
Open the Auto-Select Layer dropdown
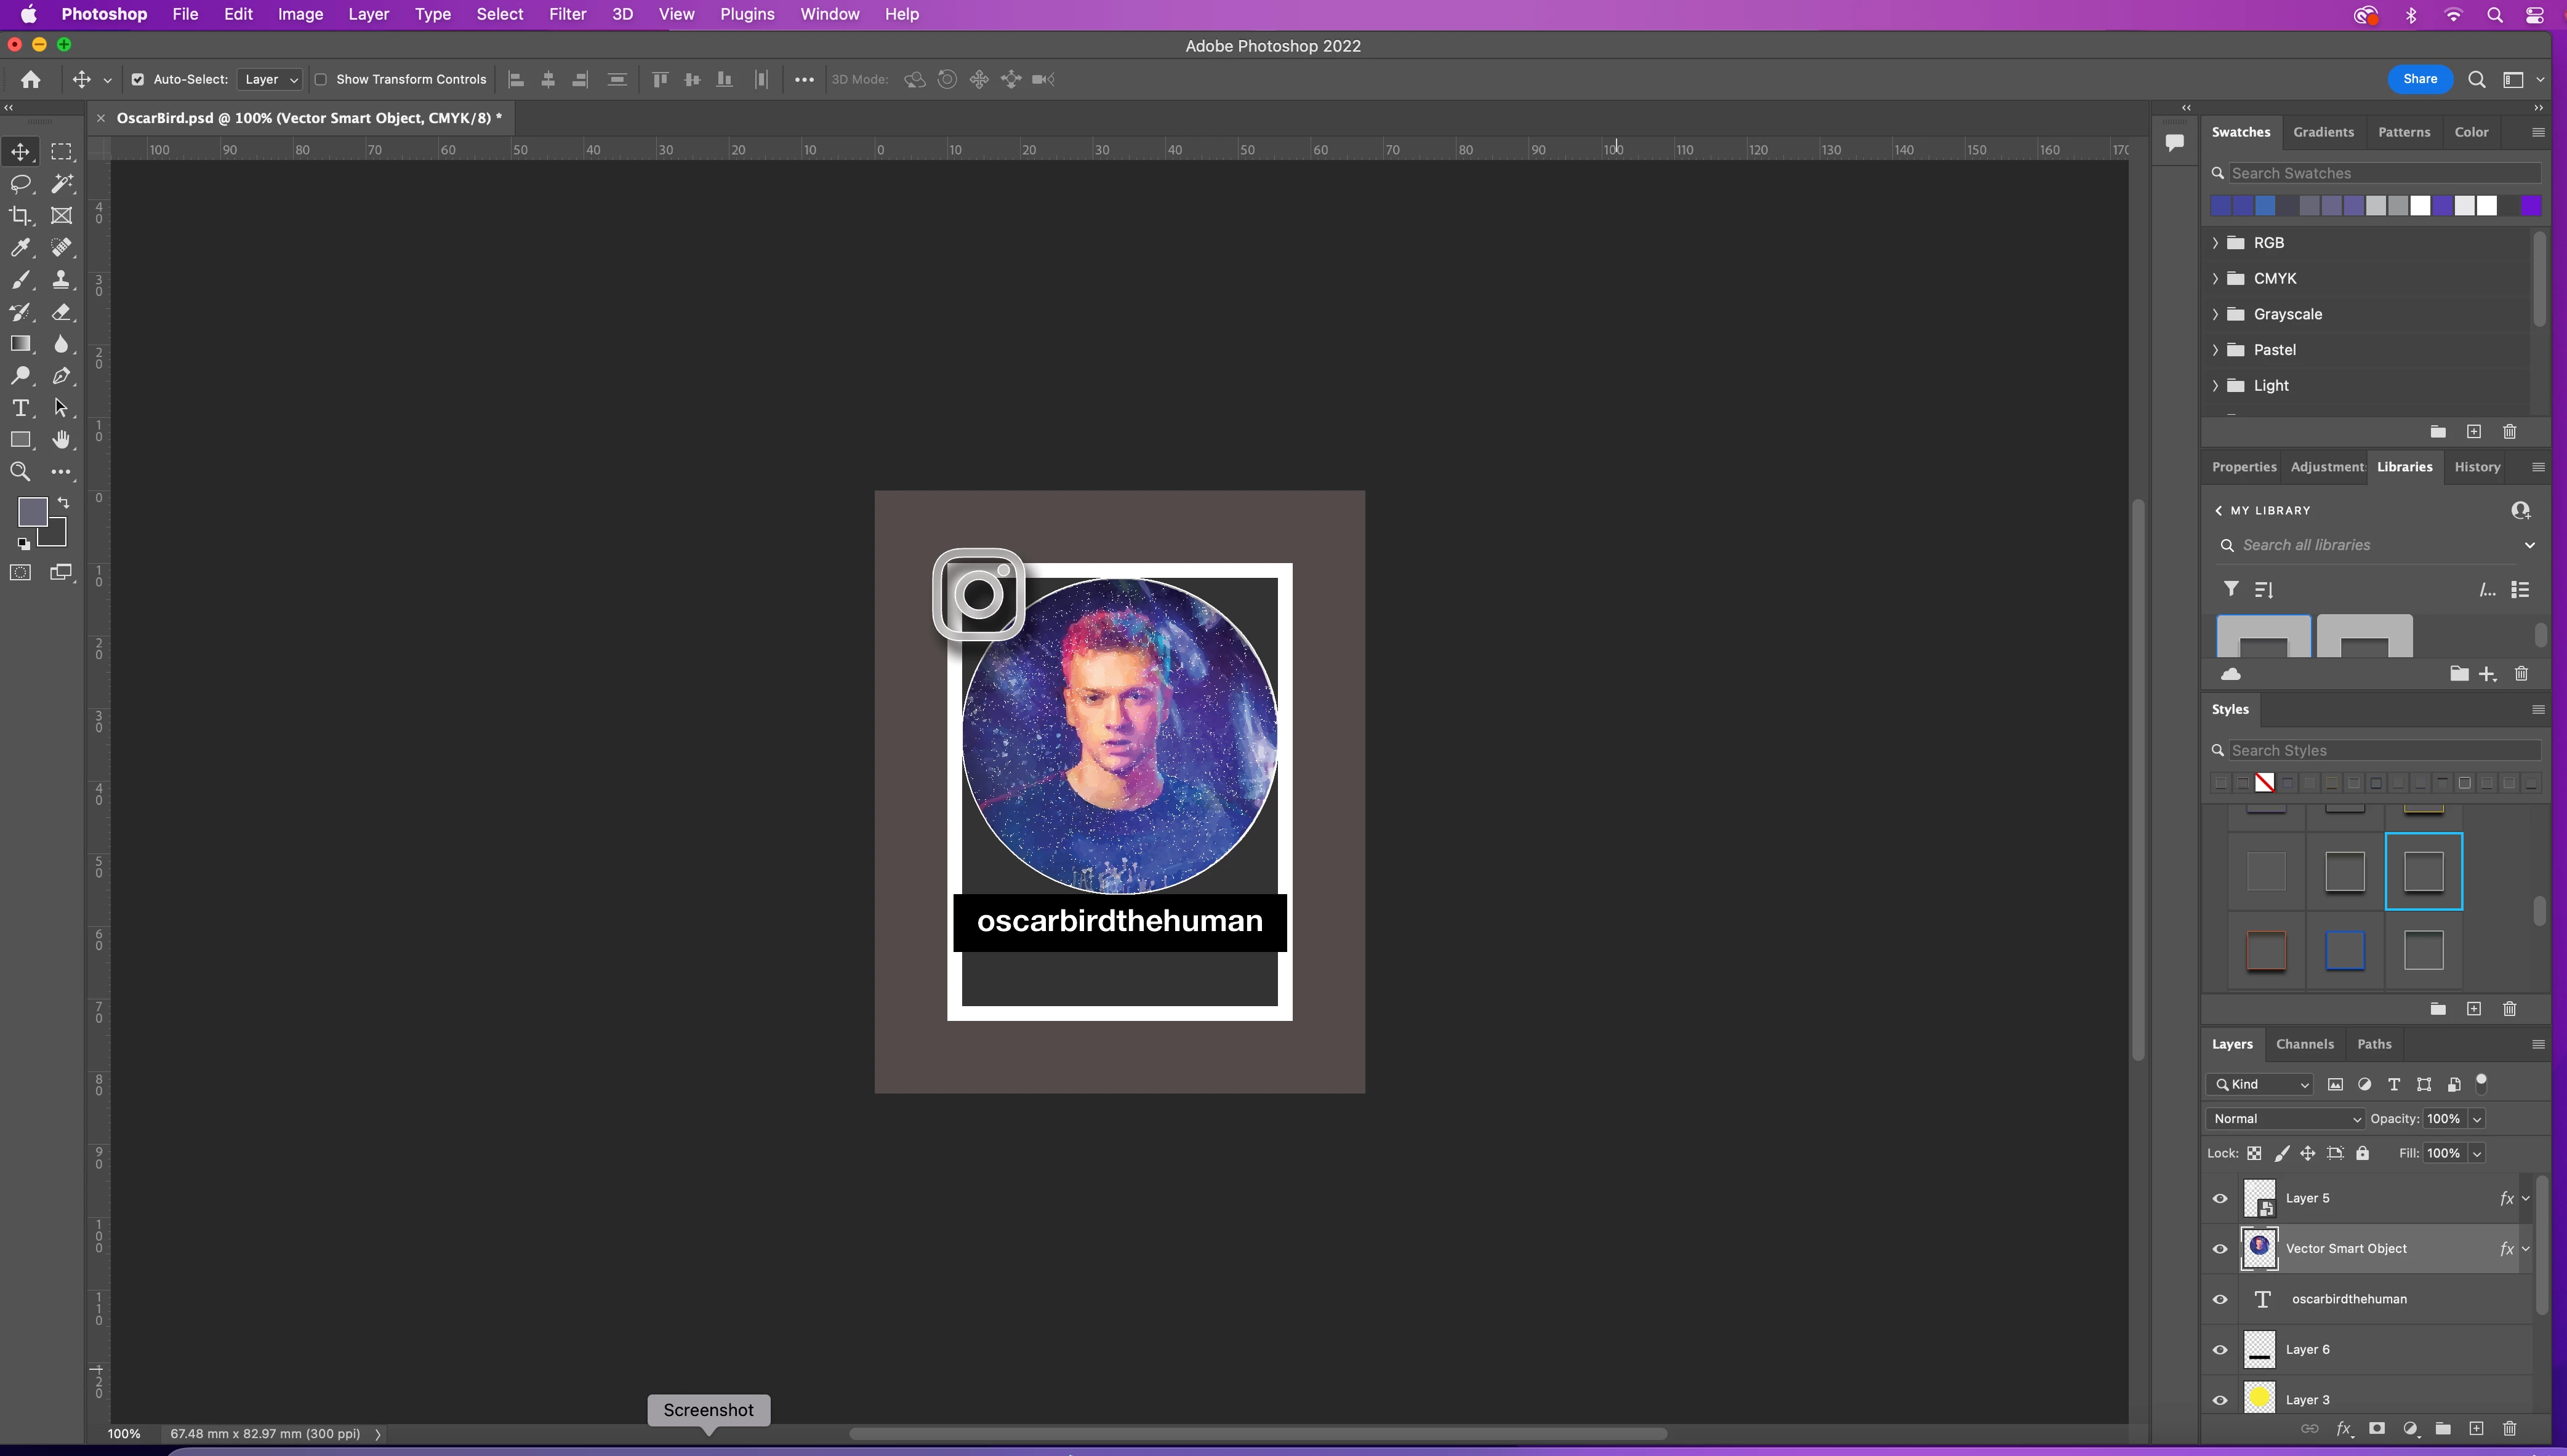pos(270,80)
